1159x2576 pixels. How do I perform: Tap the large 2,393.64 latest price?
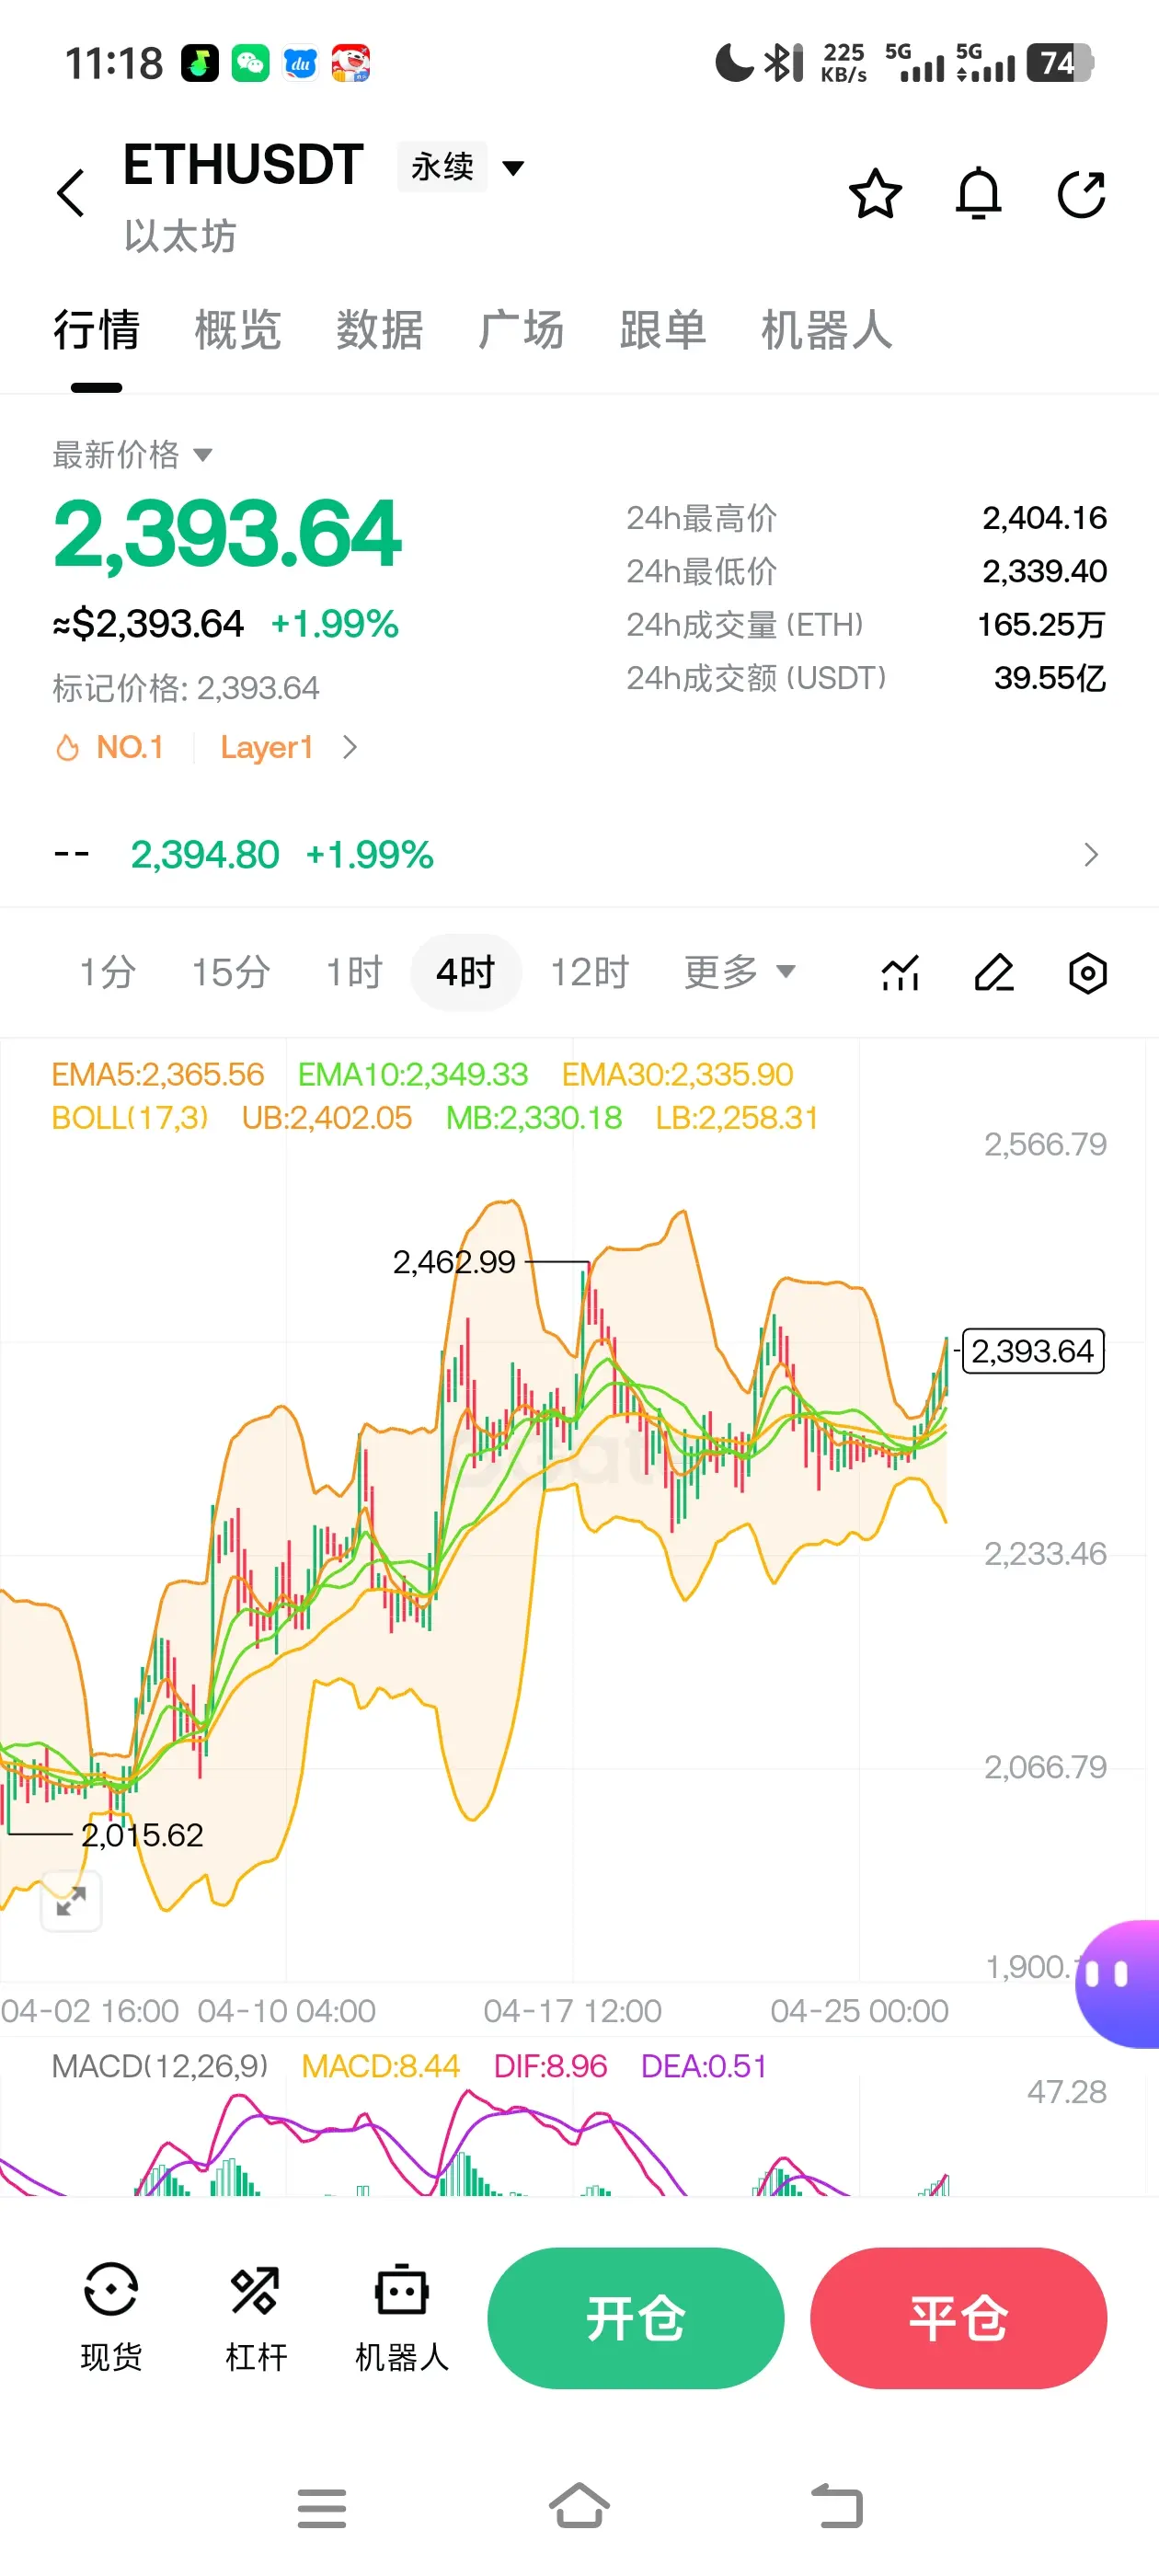pos(227,535)
